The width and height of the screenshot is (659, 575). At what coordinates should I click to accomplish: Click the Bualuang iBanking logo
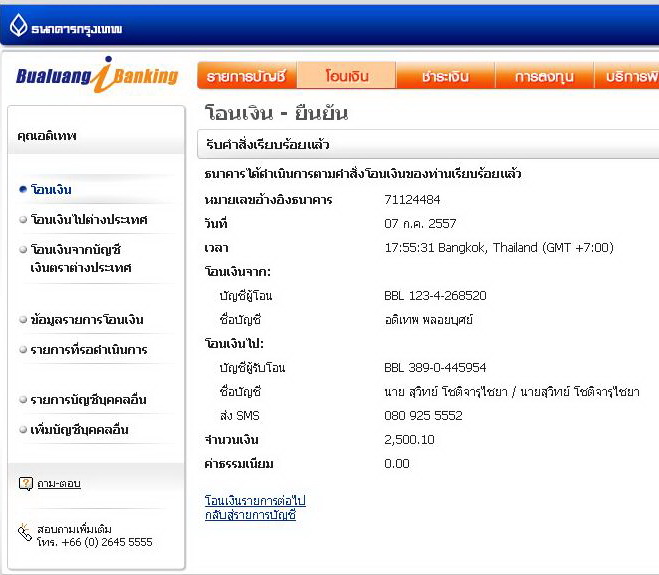pyautogui.click(x=97, y=75)
